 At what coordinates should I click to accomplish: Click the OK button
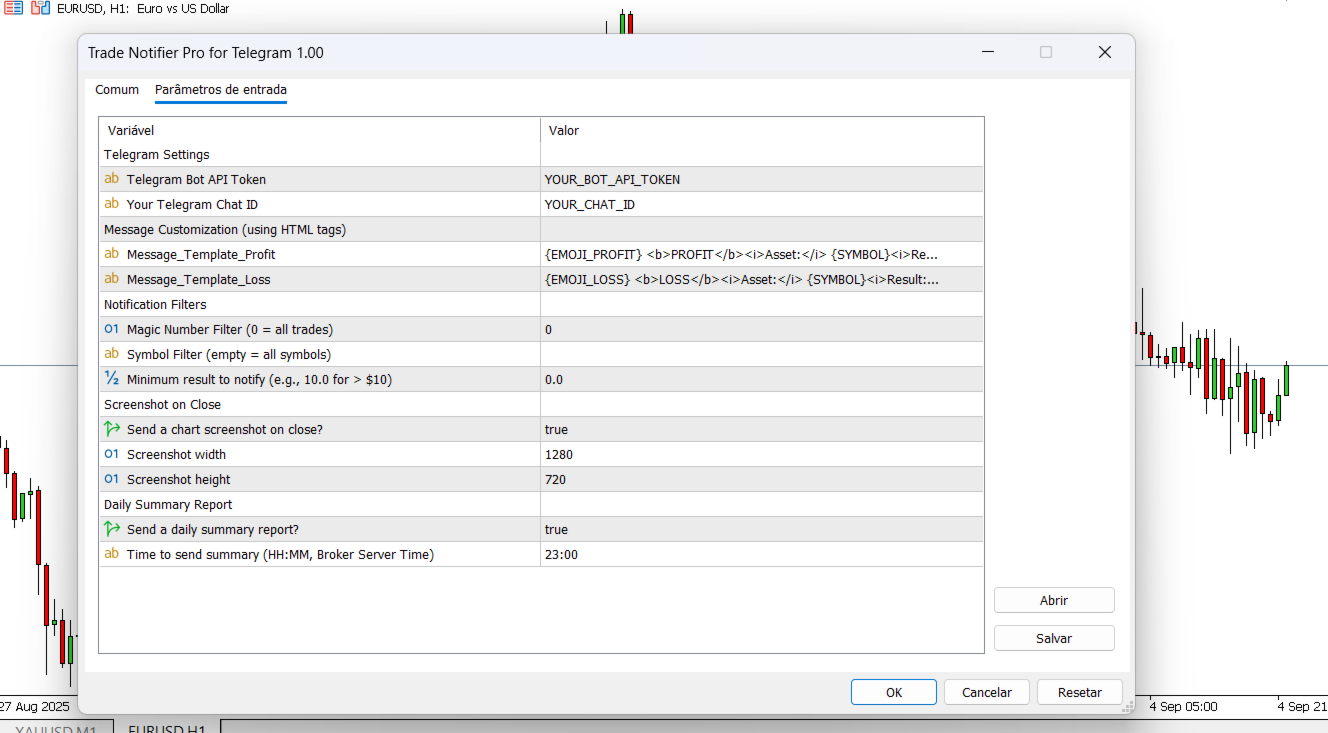(894, 692)
